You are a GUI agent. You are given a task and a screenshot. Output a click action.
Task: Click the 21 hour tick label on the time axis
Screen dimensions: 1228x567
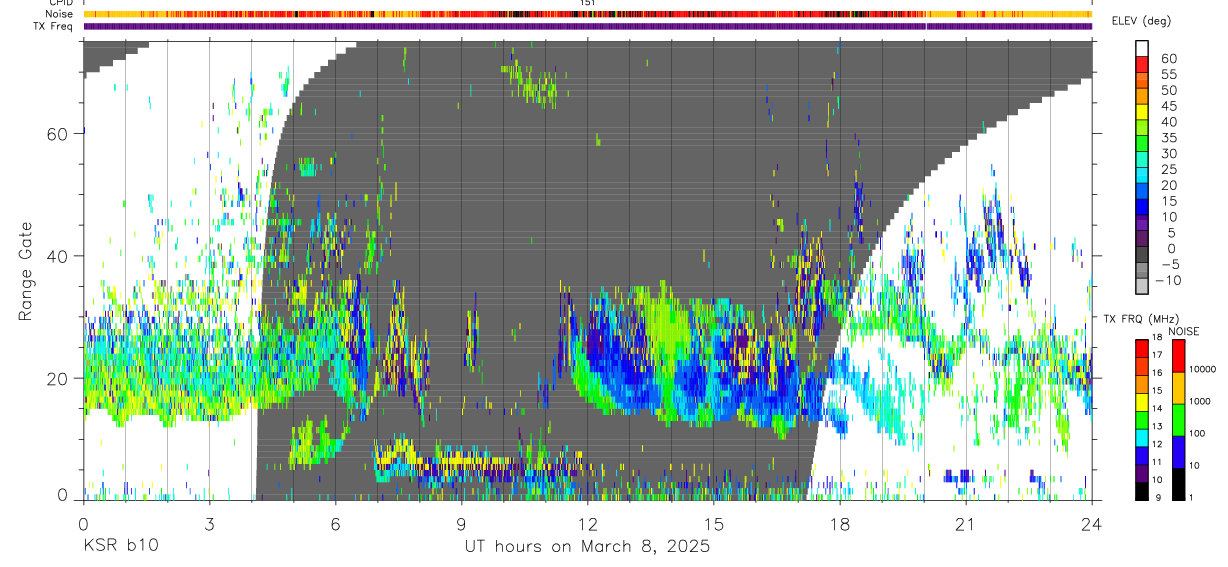(965, 523)
